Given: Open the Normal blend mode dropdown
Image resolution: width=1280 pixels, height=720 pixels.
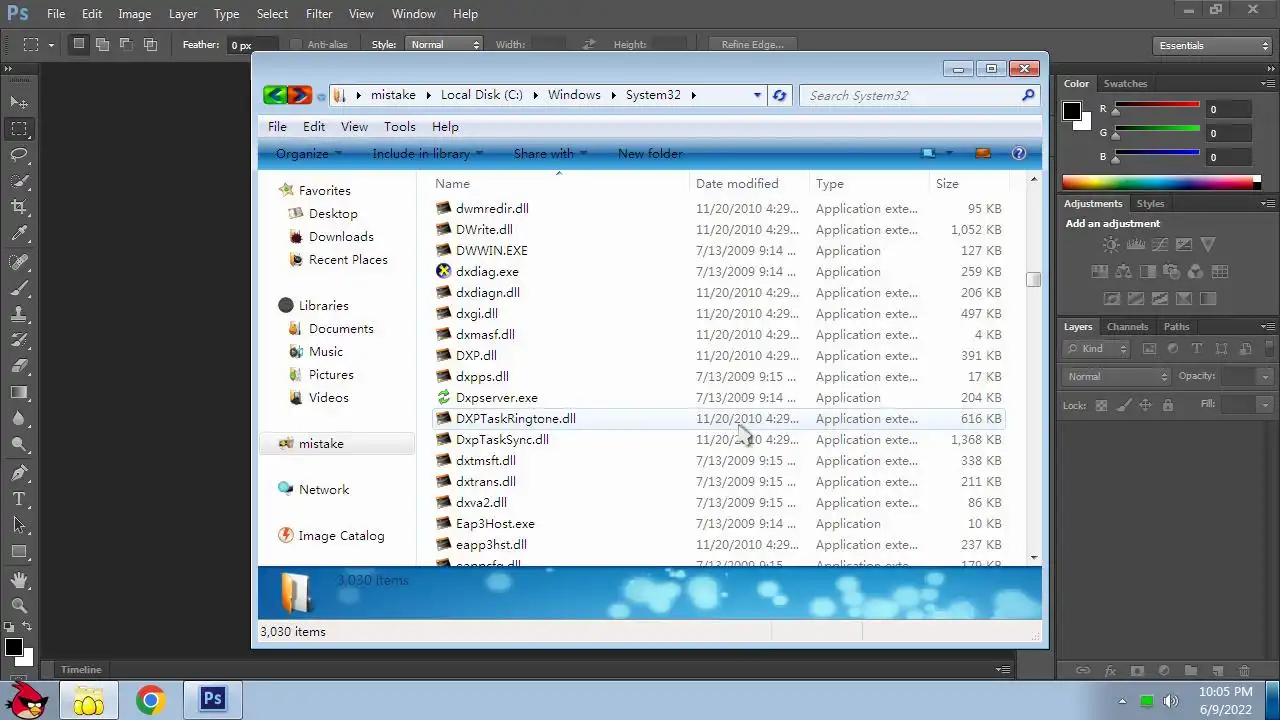Looking at the screenshot, I should (x=1117, y=376).
